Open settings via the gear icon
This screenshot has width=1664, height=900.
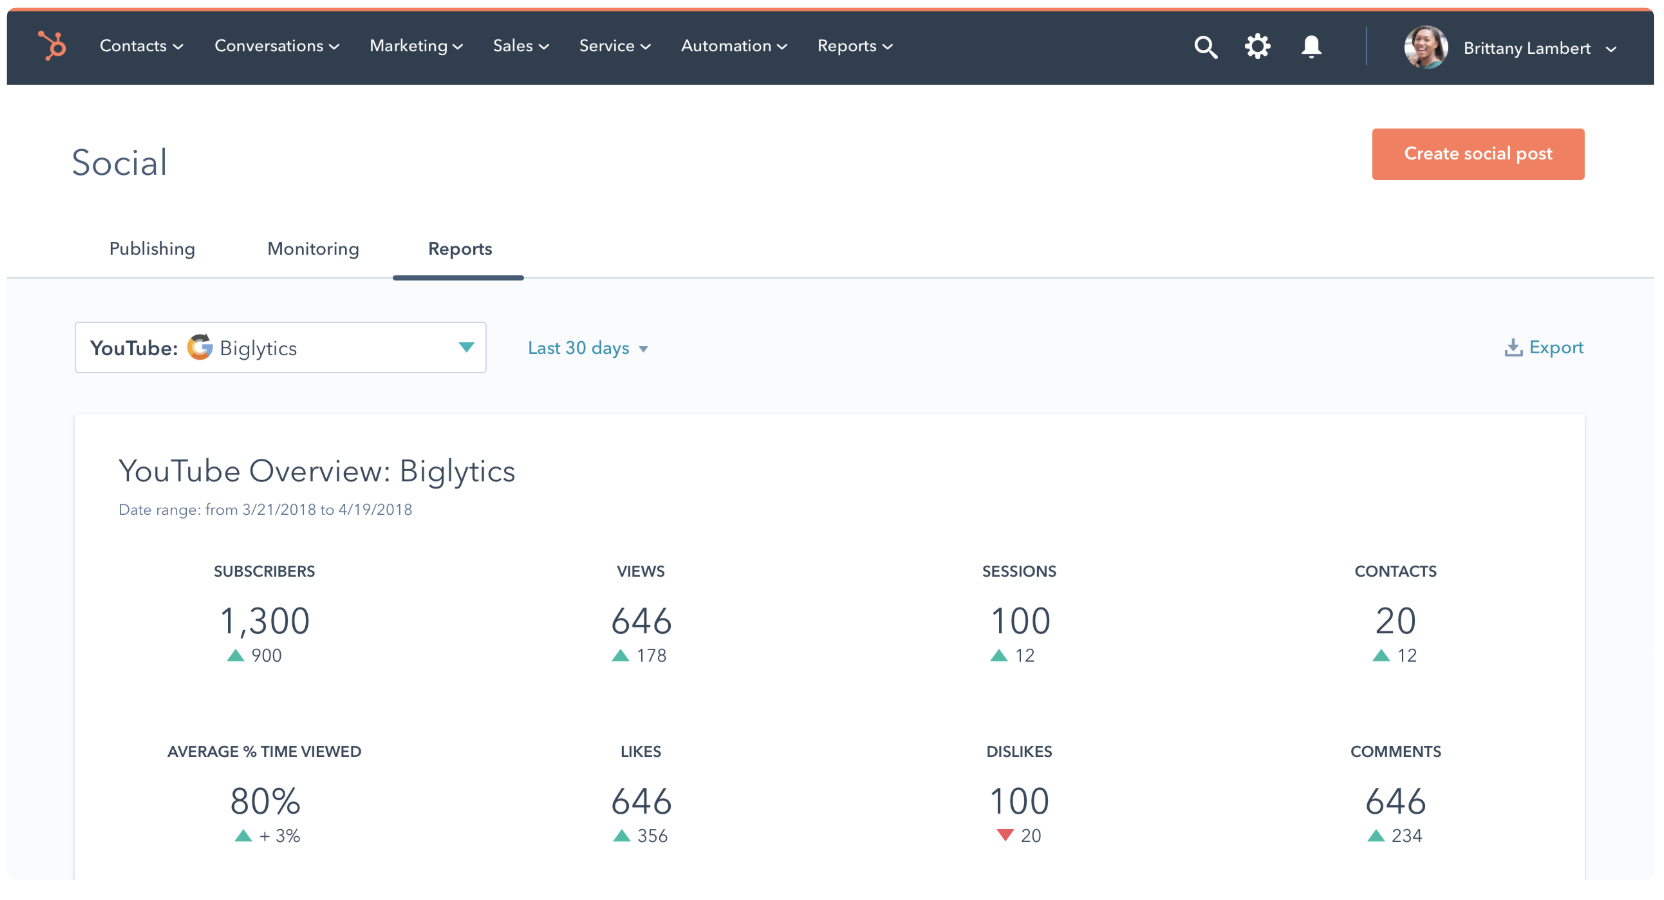(x=1257, y=47)
